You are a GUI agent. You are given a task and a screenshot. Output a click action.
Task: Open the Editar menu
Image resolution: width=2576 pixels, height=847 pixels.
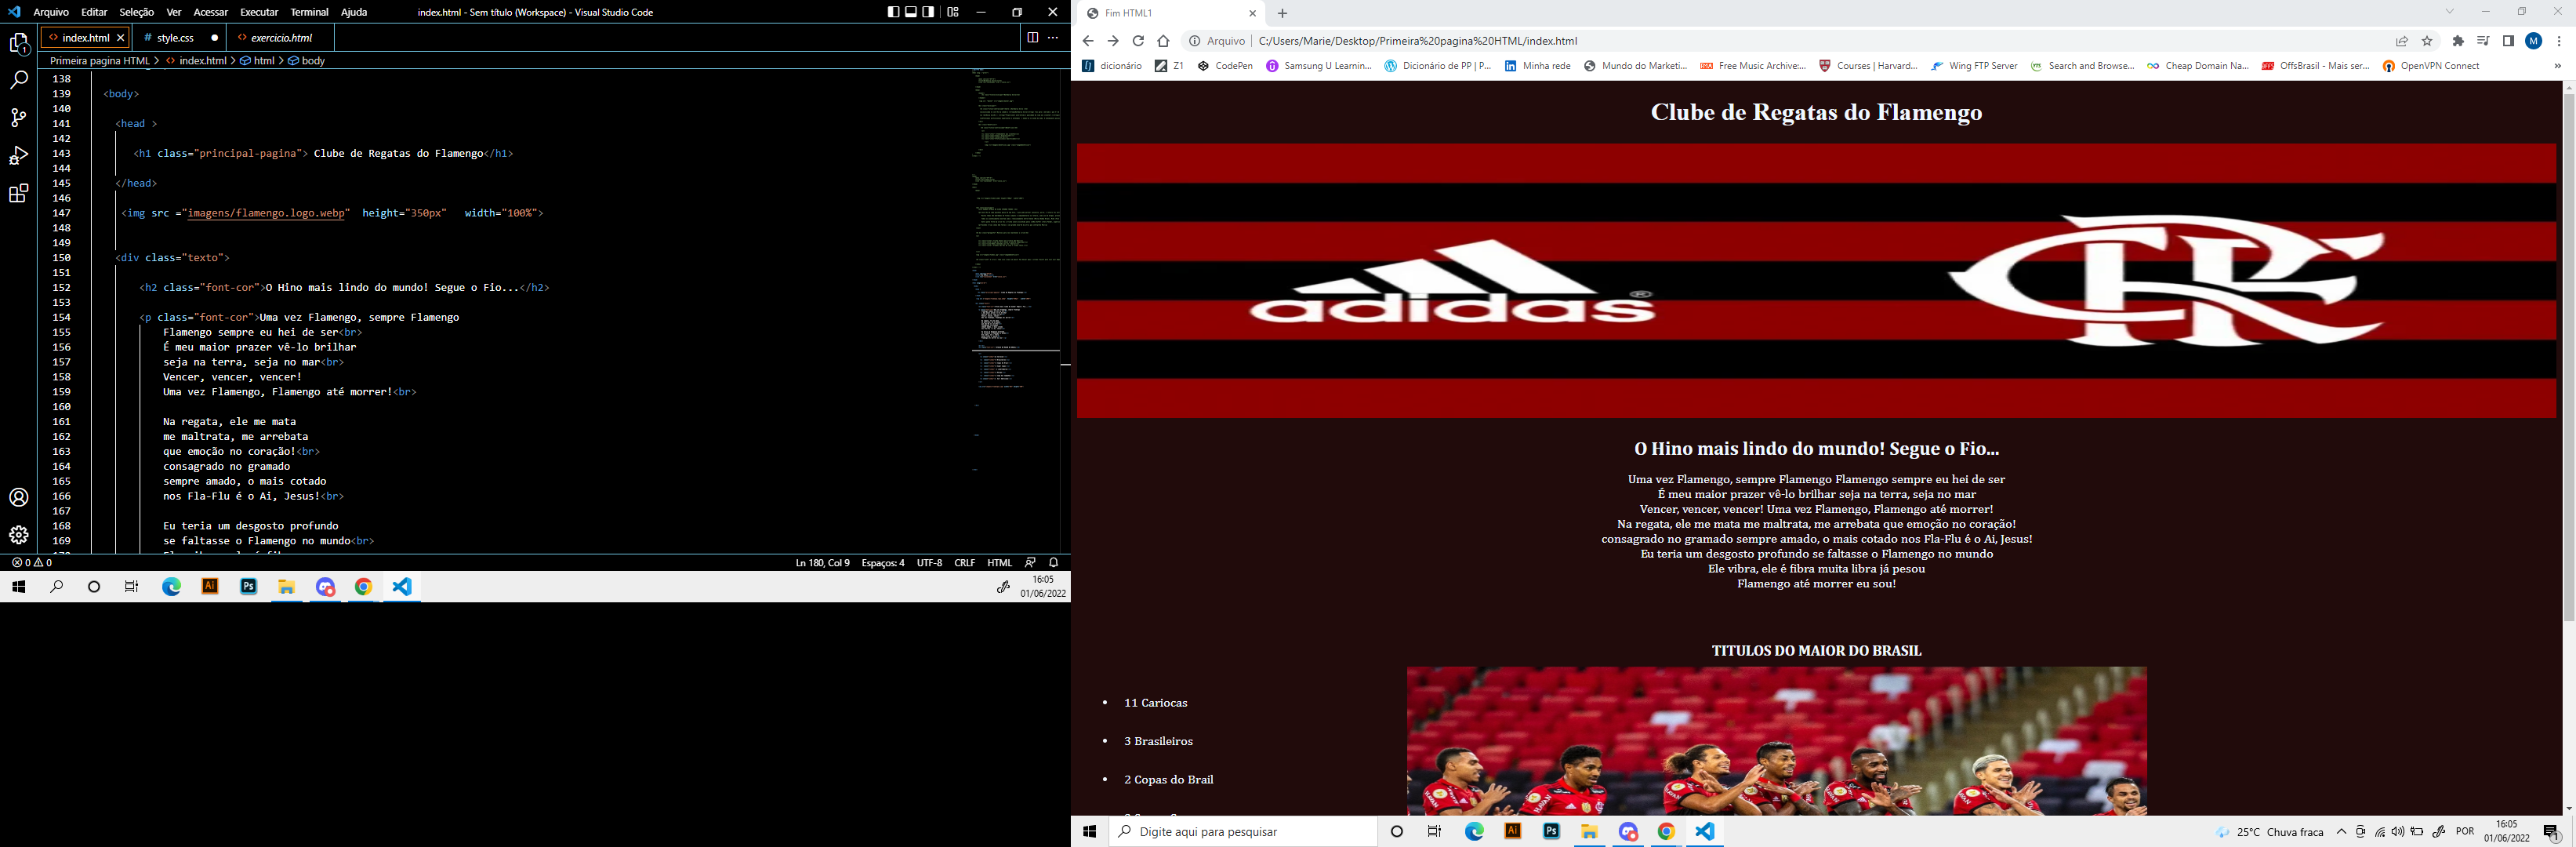point(94,12)
